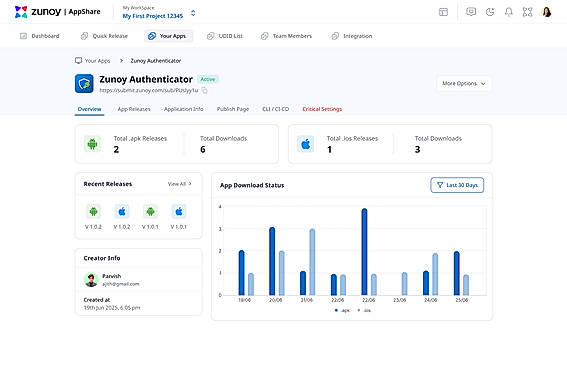
Task: Open Integration page
Action: [x=352, y=36]
